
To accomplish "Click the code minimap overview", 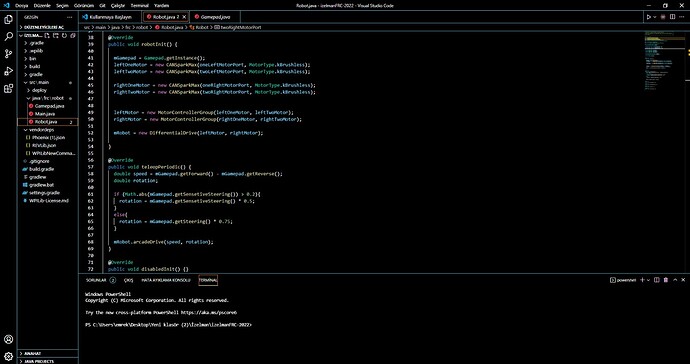I will [x=664, y=62].
